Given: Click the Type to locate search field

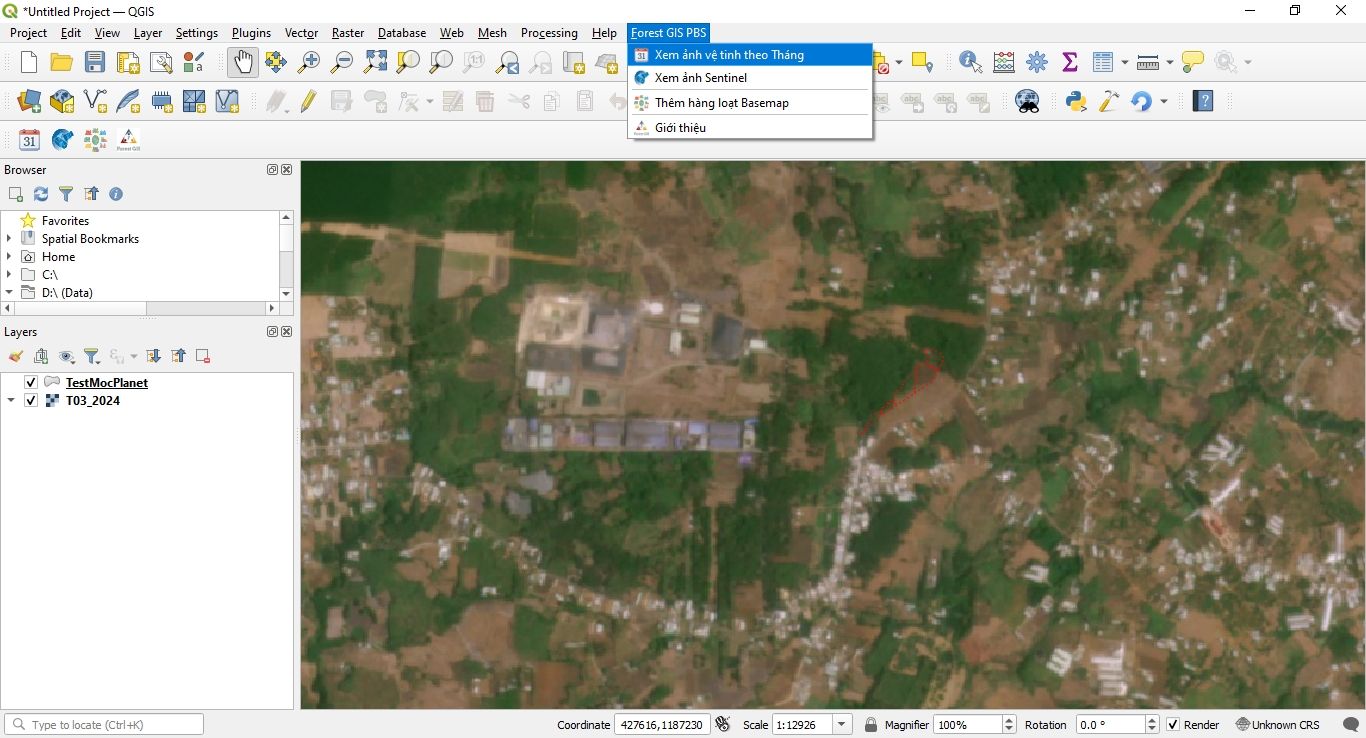Looking at the screenshot, I should pos(110,725).
